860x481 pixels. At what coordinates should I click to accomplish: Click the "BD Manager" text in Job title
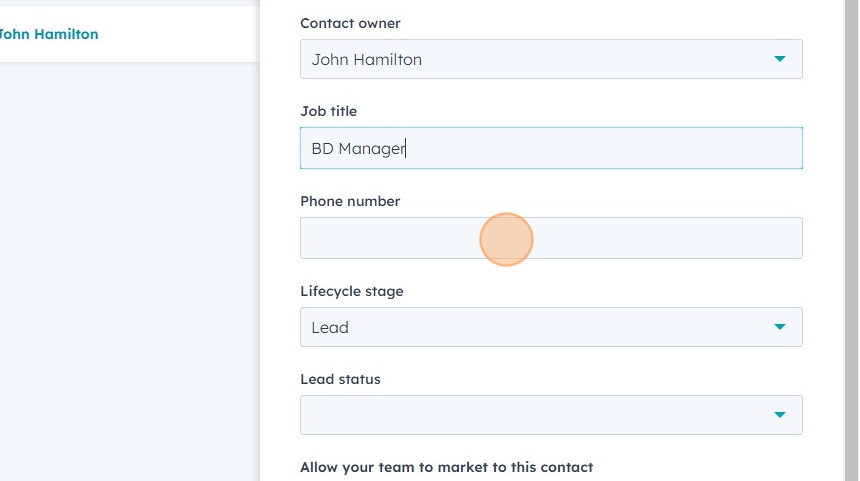coord(358,149)
